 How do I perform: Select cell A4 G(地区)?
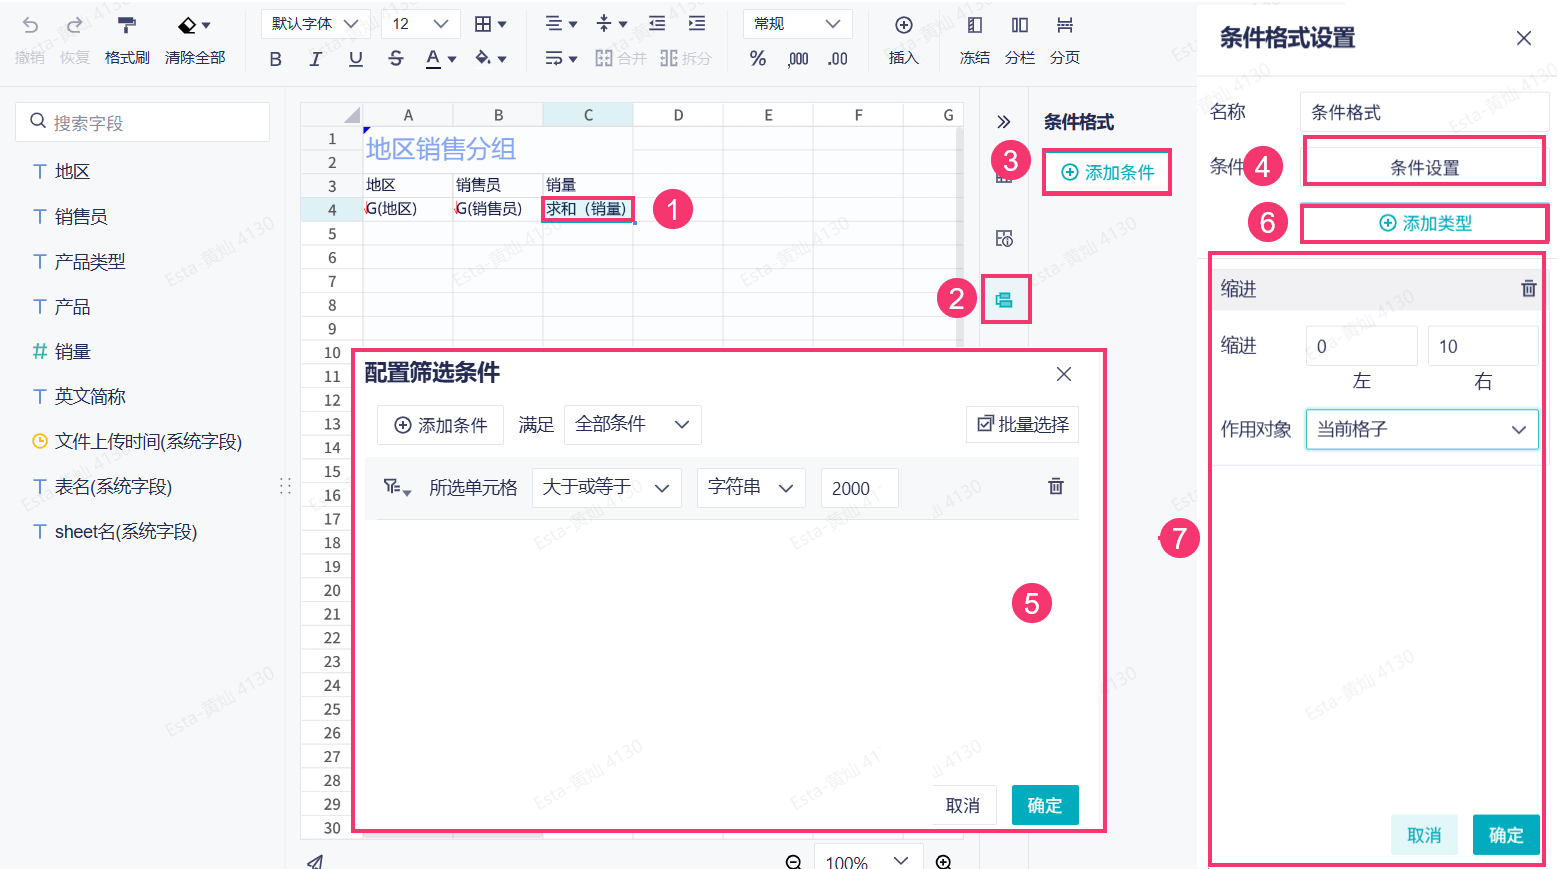(x=408, y=209)
